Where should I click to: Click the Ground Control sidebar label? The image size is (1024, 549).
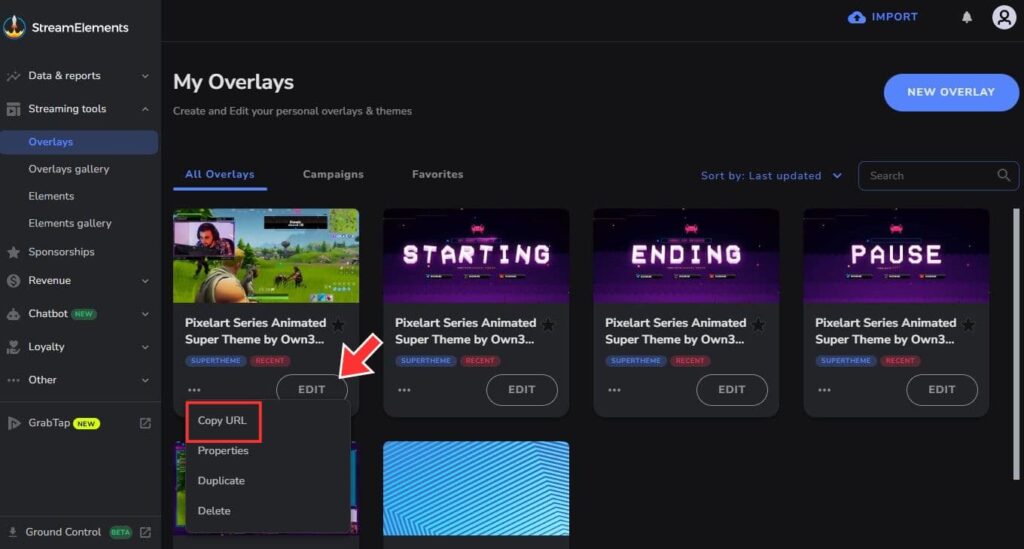(x=63, y=532)
